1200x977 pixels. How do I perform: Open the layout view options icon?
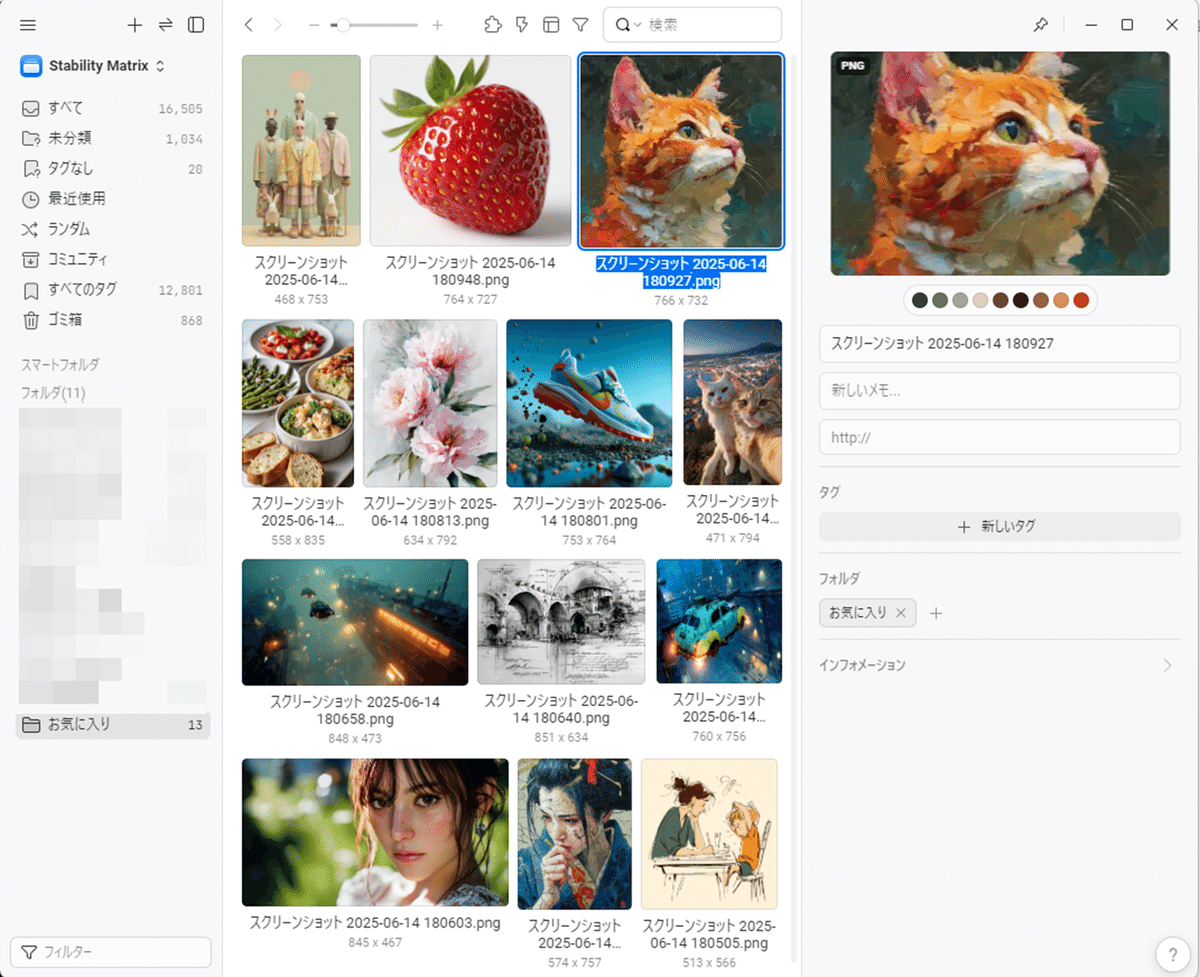click(551, 24)
